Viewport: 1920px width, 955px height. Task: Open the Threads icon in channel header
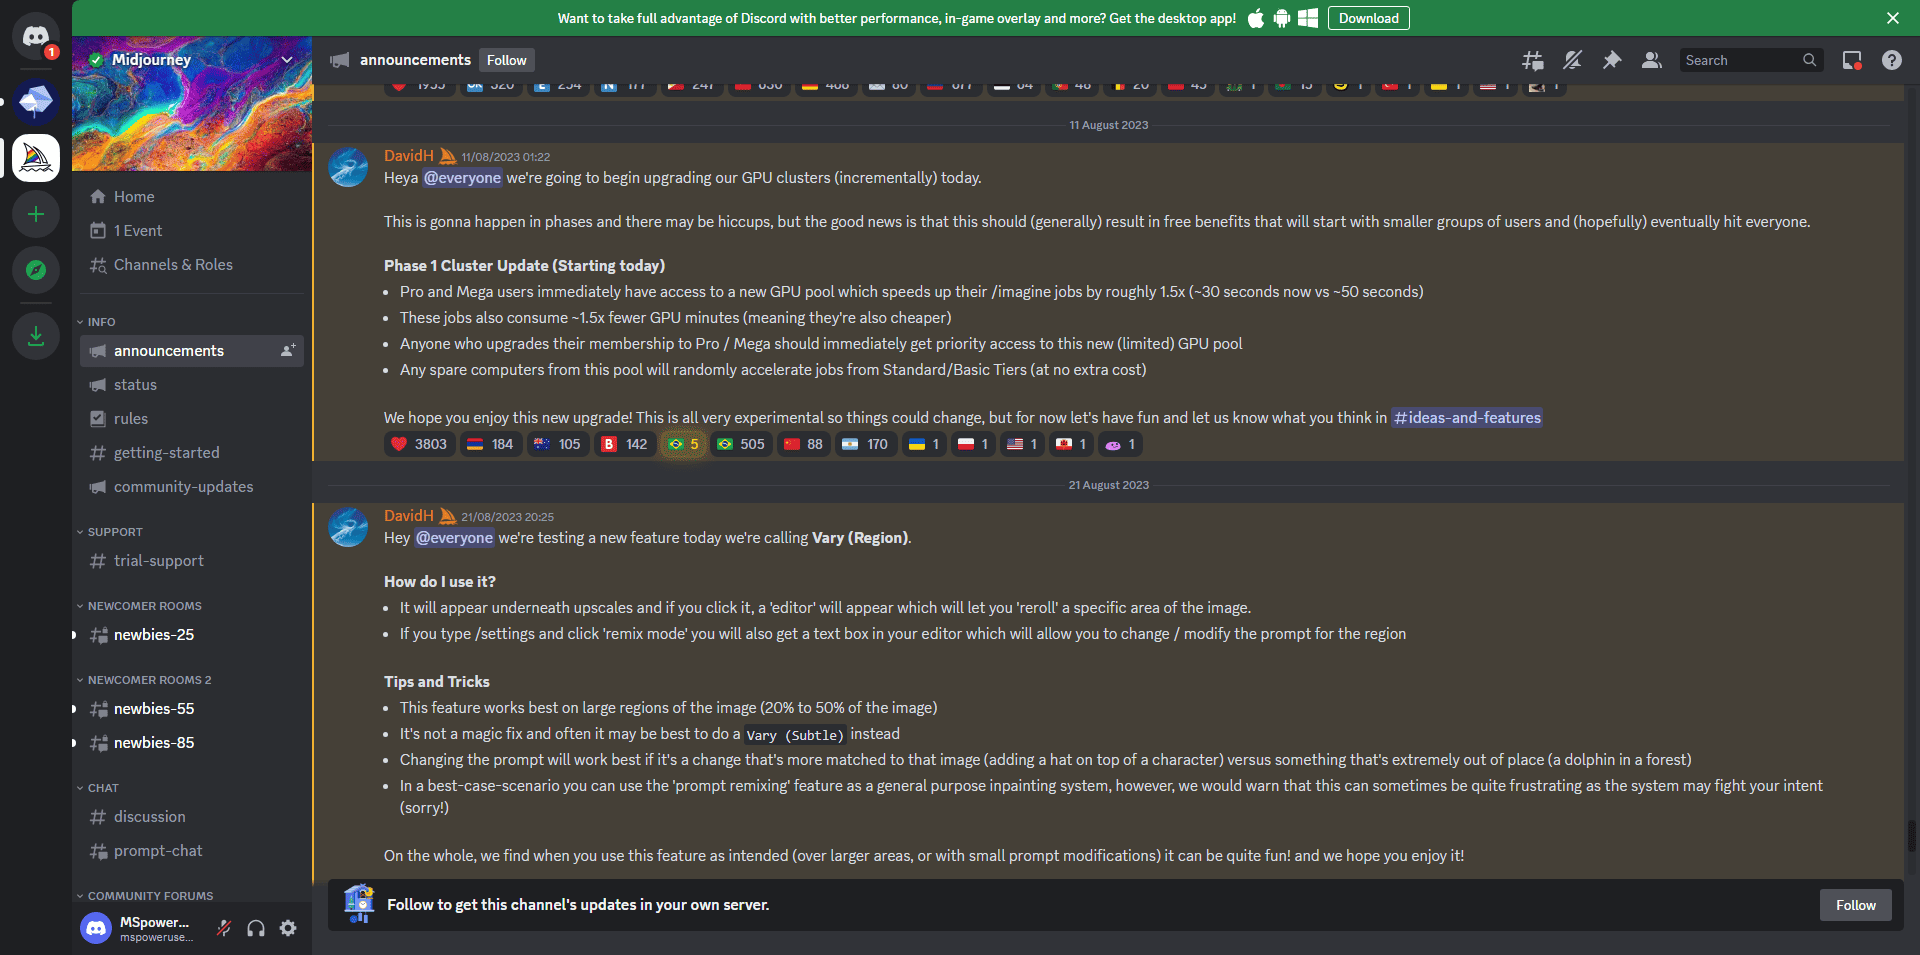[x=1532, y=60]
